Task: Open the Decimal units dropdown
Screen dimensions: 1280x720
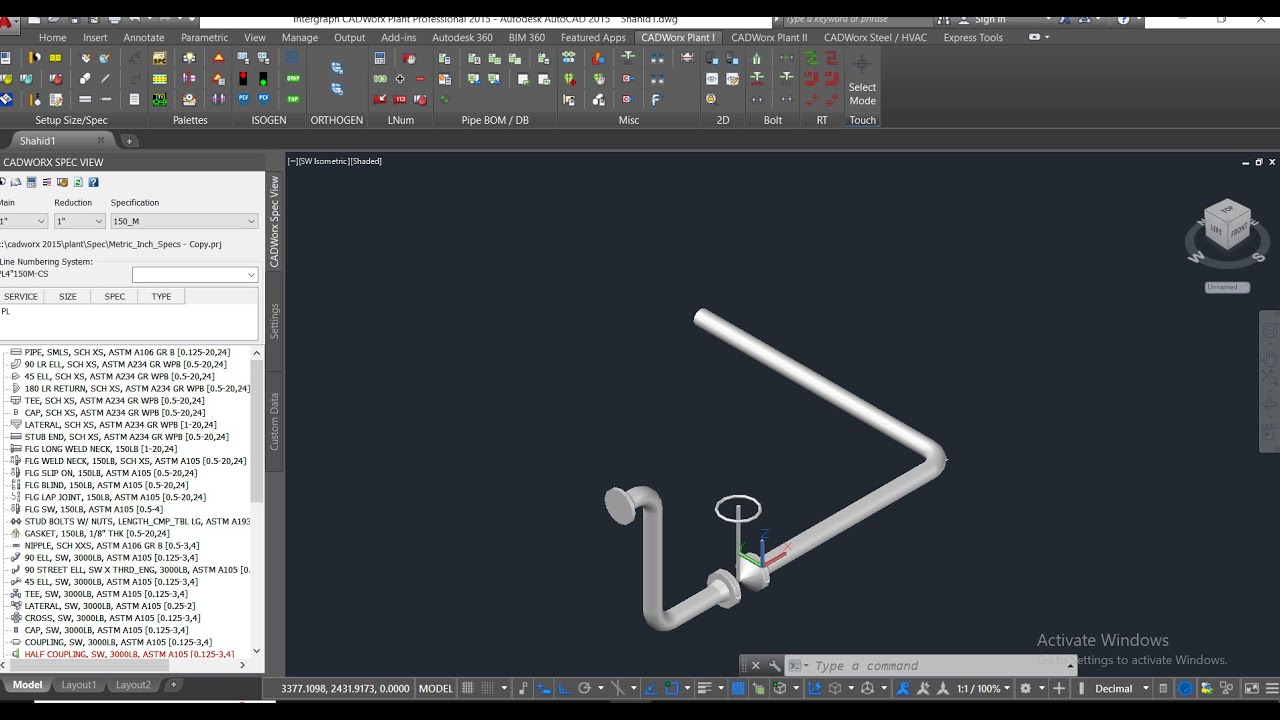Action: tap(1120, 688)
